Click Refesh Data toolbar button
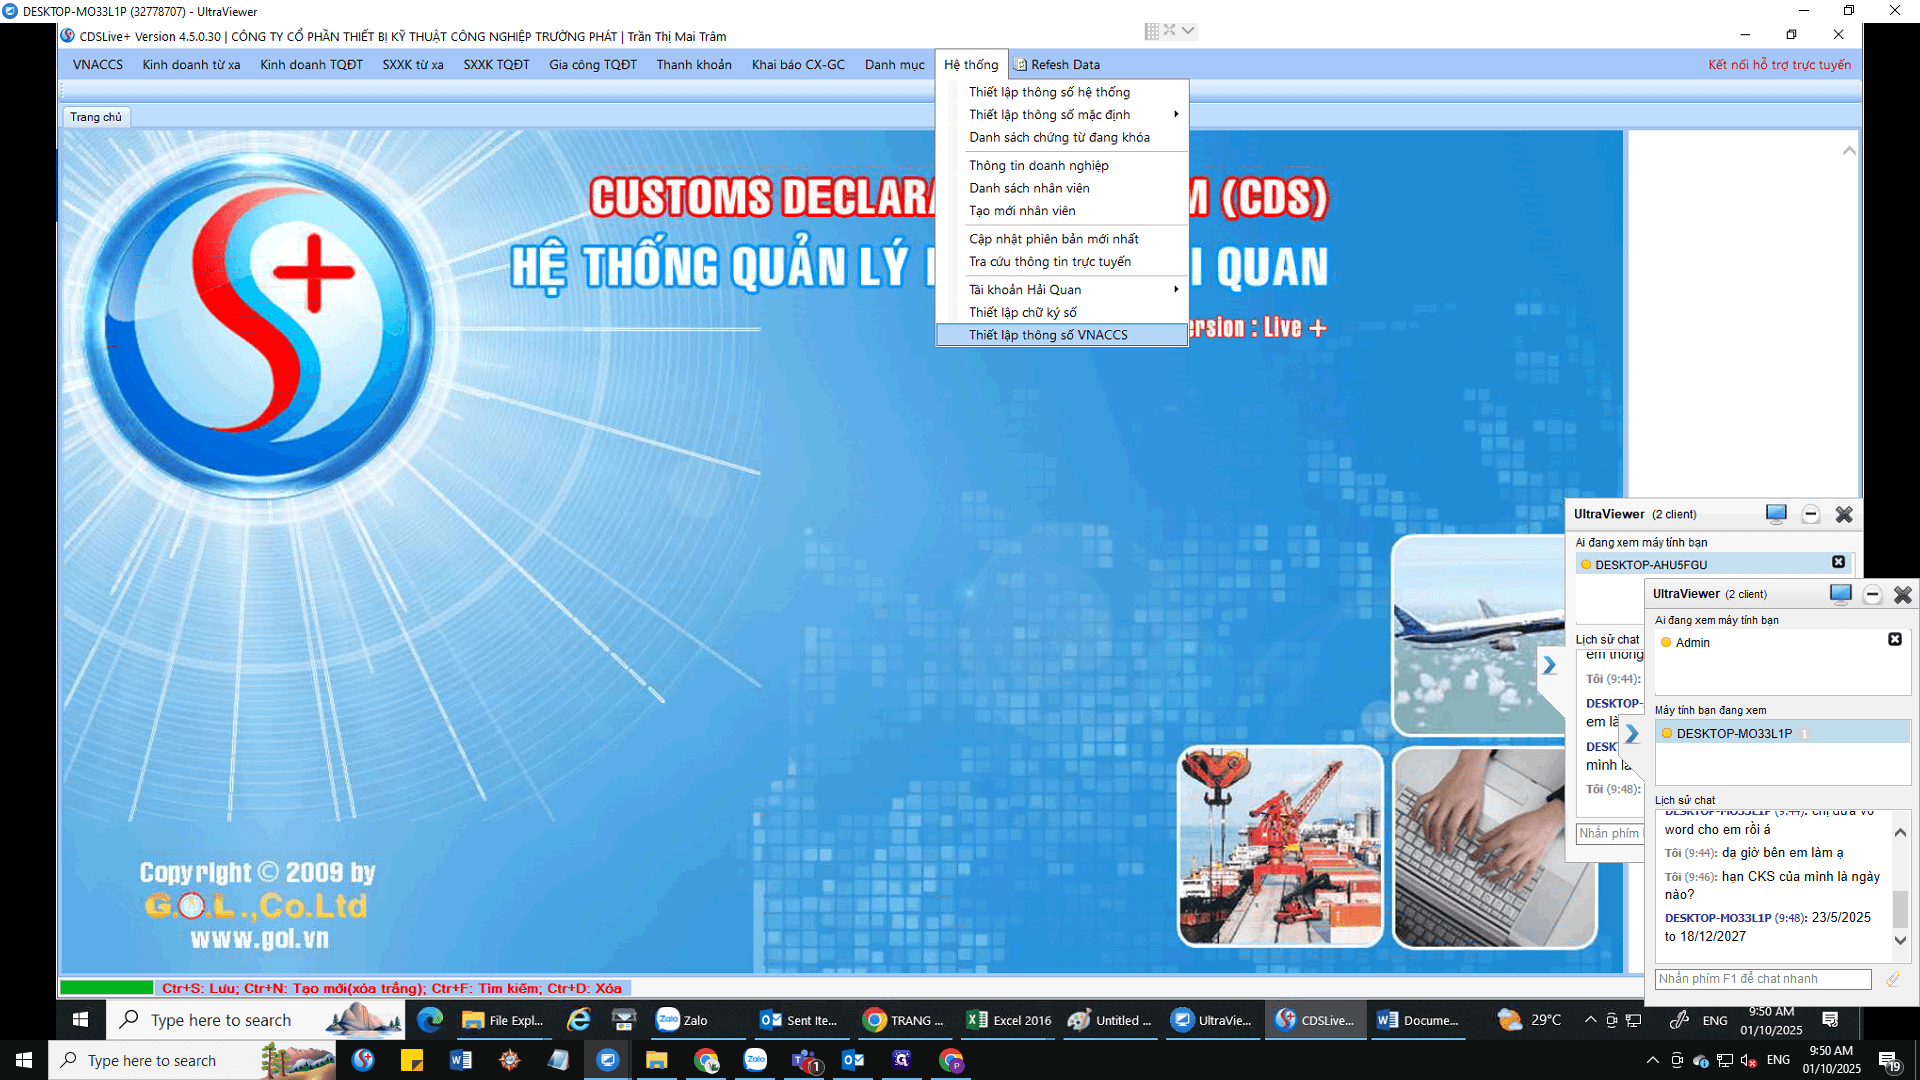This screenshot has width=1920, height=1080. [x=1057, y=65]
